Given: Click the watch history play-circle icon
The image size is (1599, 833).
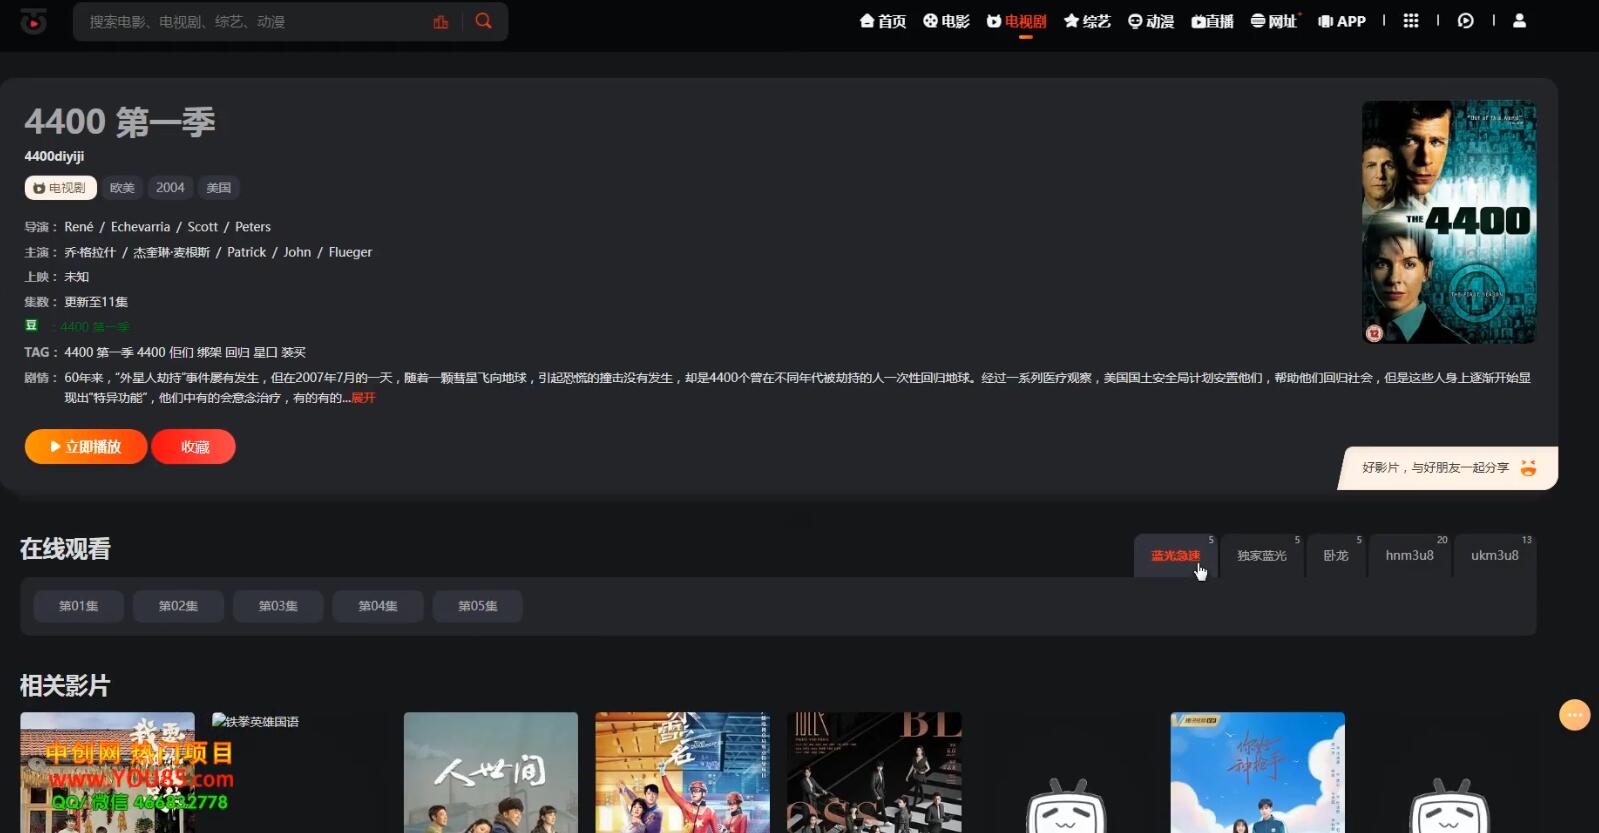Looking at the screenshot, I should point(1465,21).
